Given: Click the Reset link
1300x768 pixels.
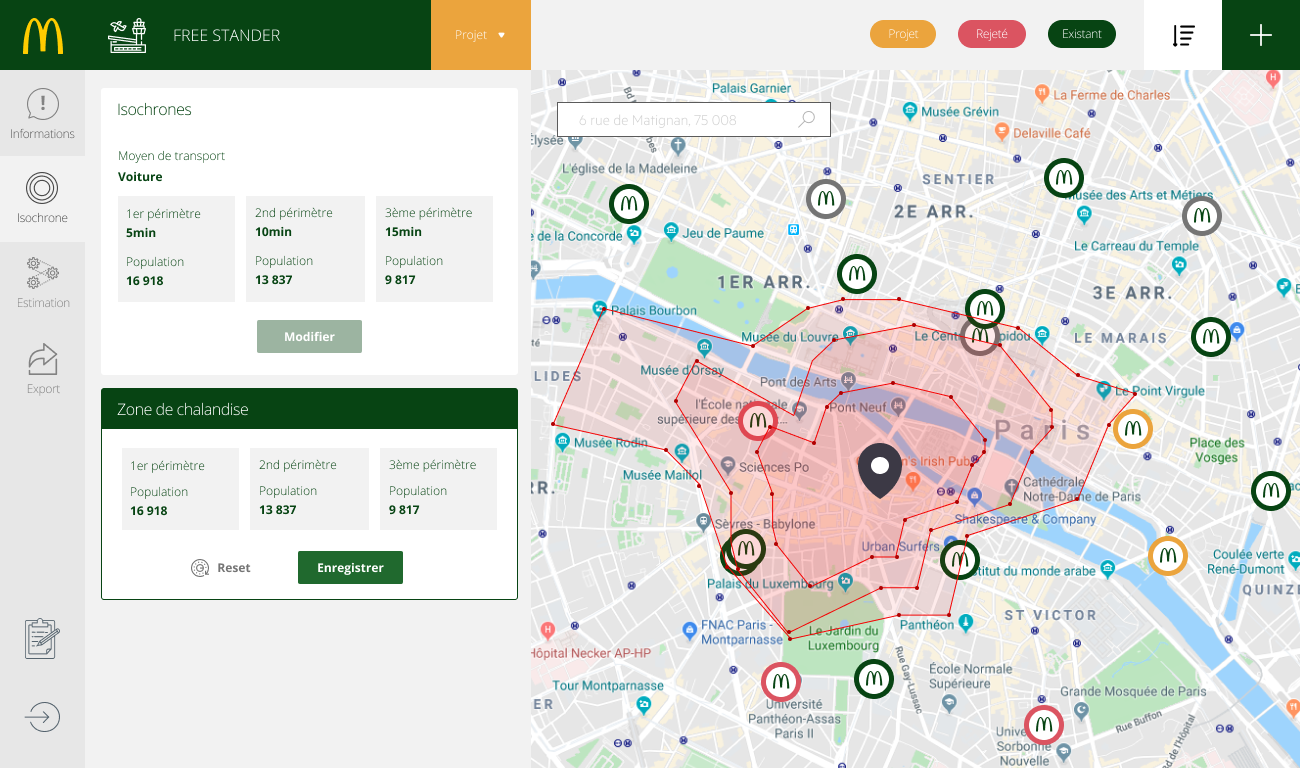Looking at the screenshot, I should [x=221, y=568].
